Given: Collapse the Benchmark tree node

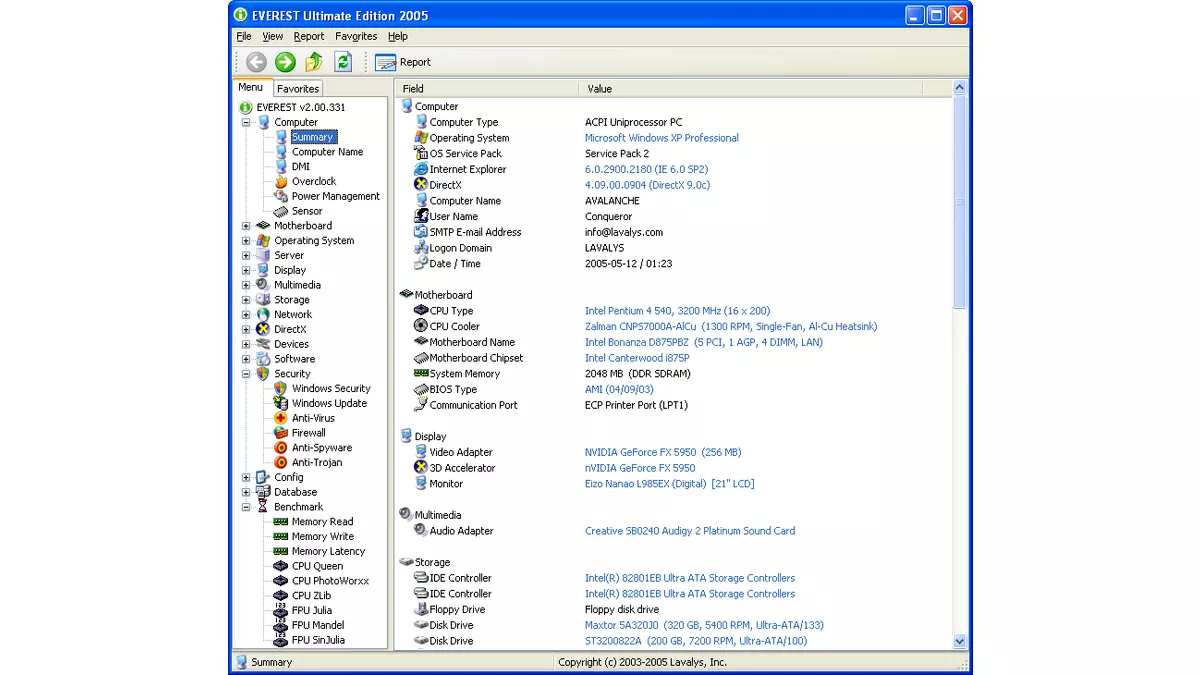Looking at the screenshot, I should [x=246, y=507].
